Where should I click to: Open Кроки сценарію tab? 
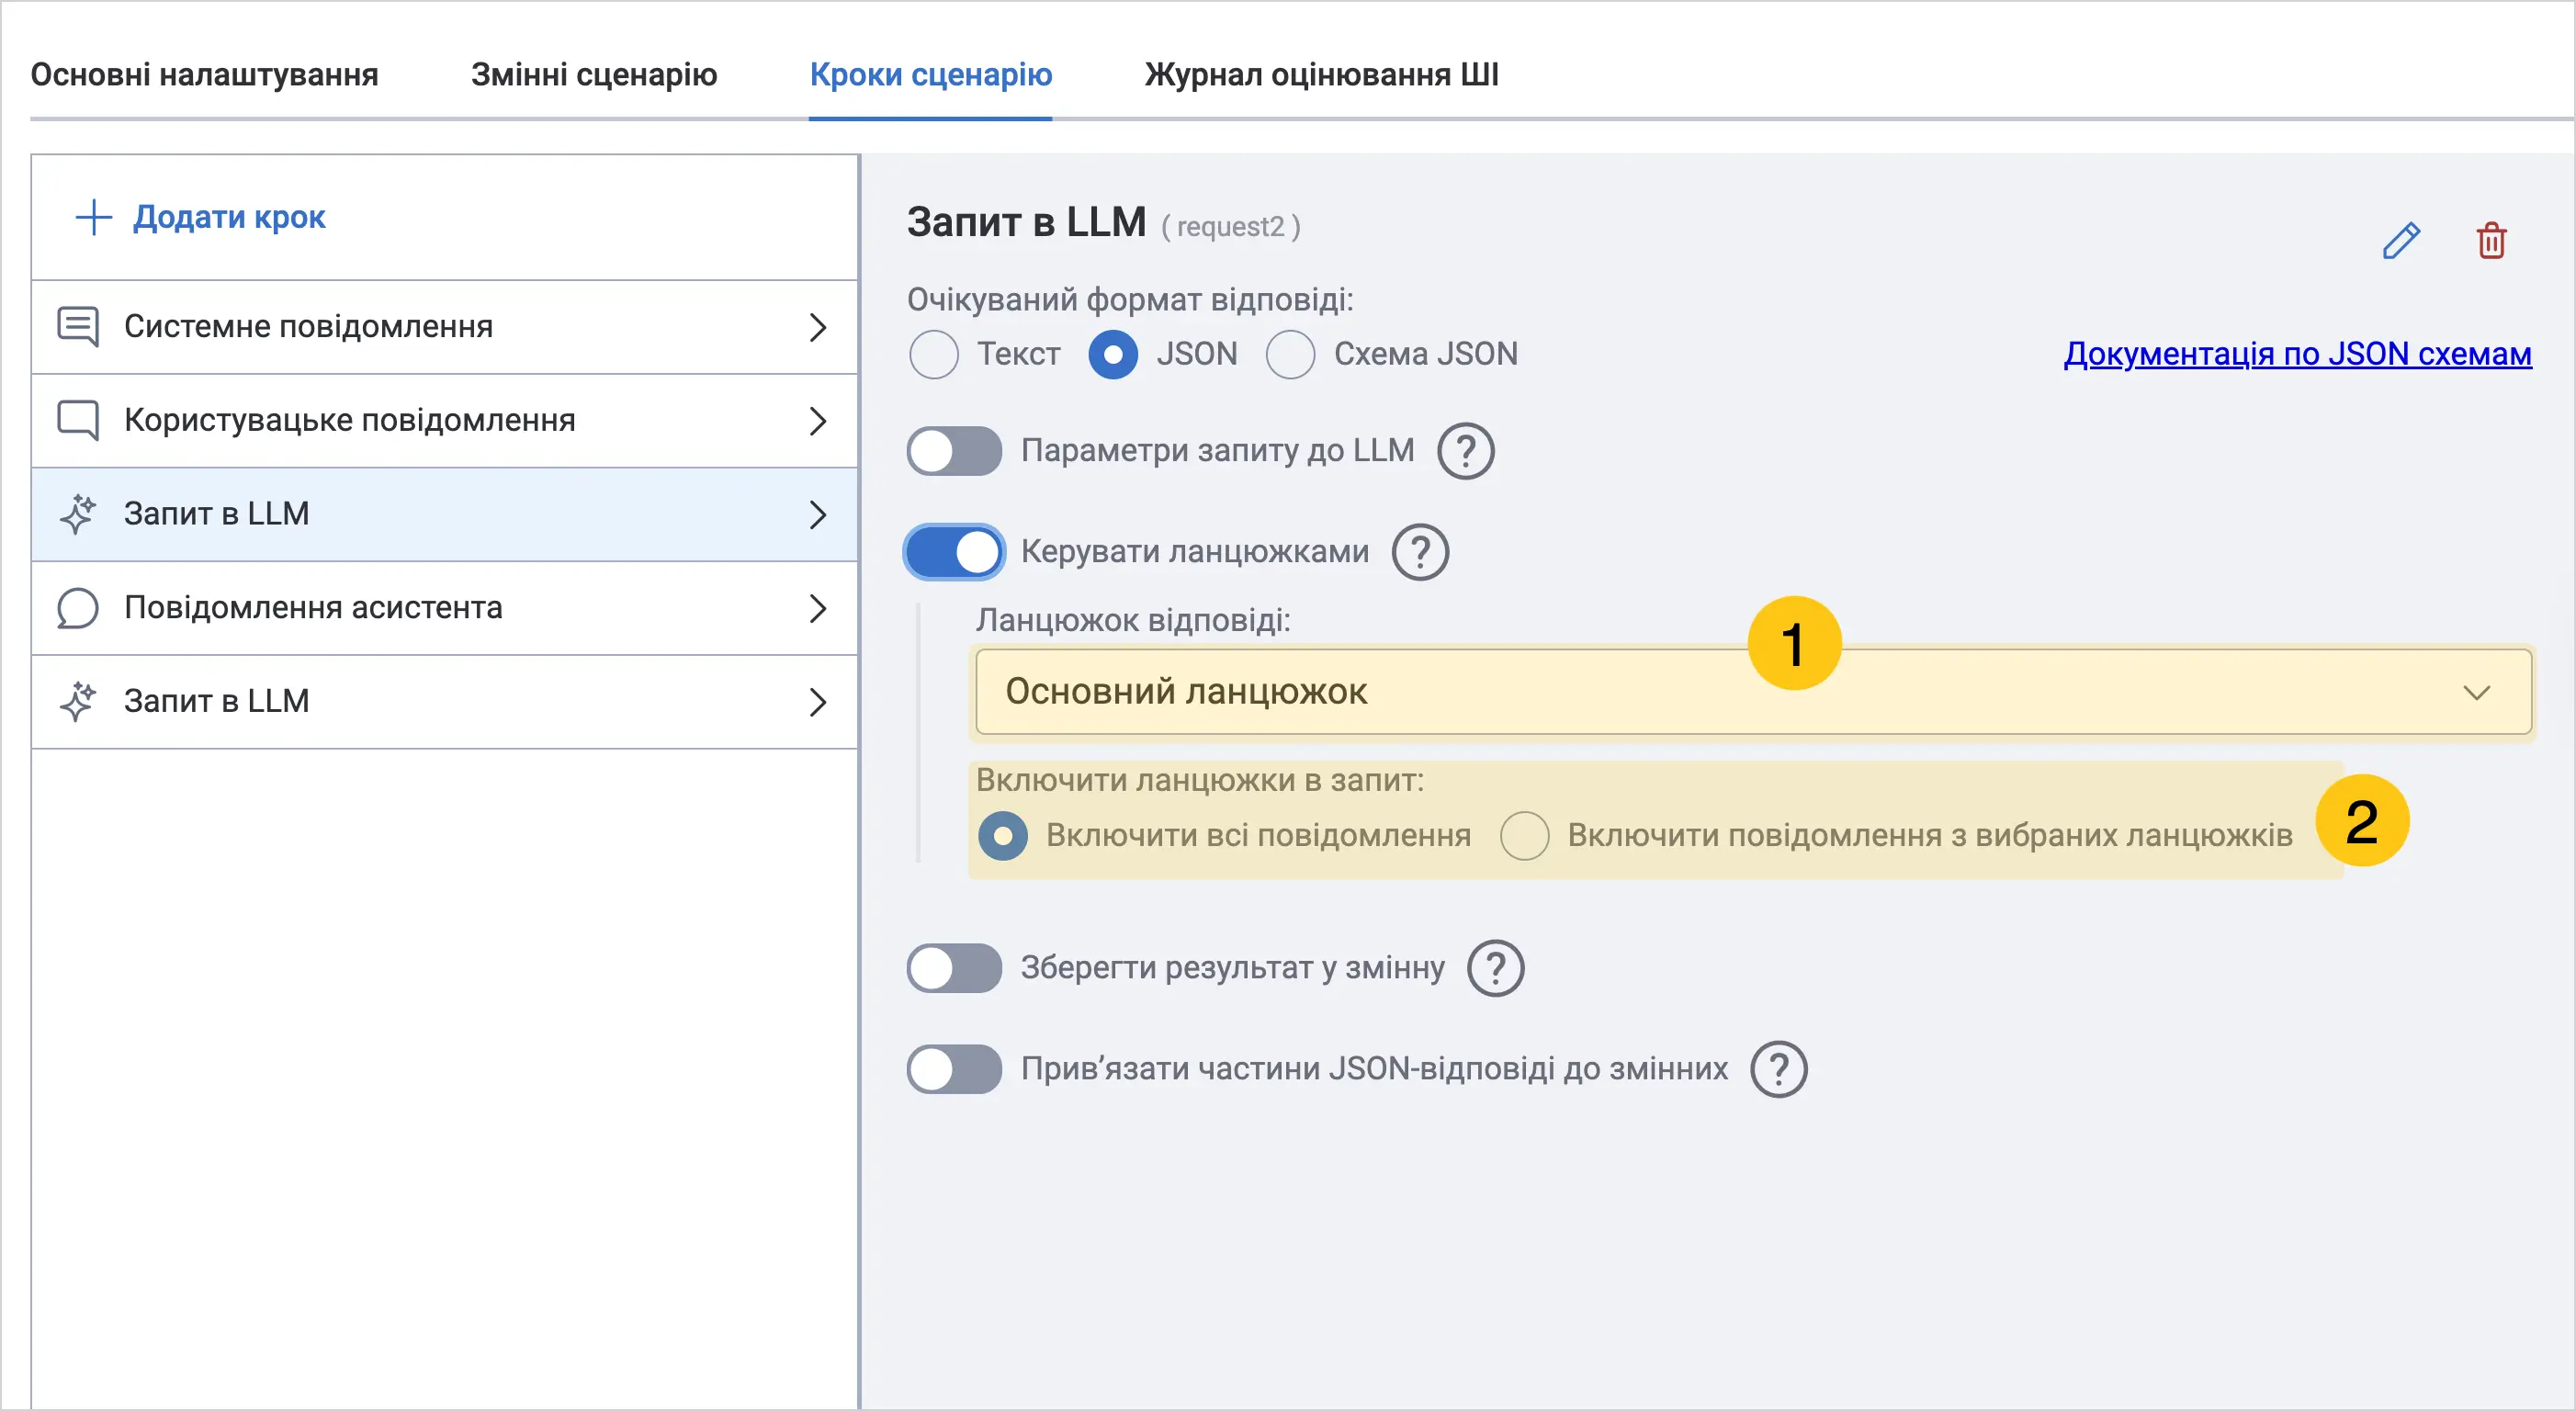tap(930, 74)
